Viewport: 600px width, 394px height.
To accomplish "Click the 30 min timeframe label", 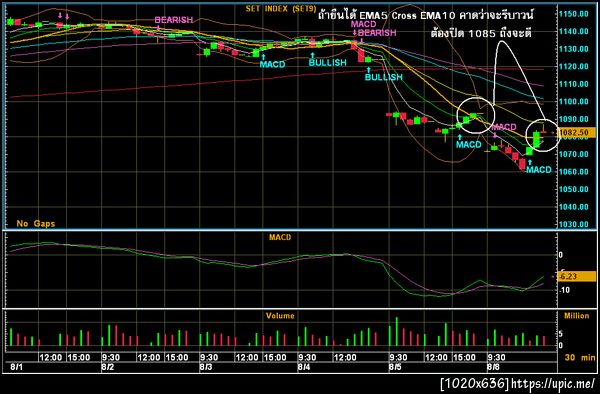I will coord(580,358).
